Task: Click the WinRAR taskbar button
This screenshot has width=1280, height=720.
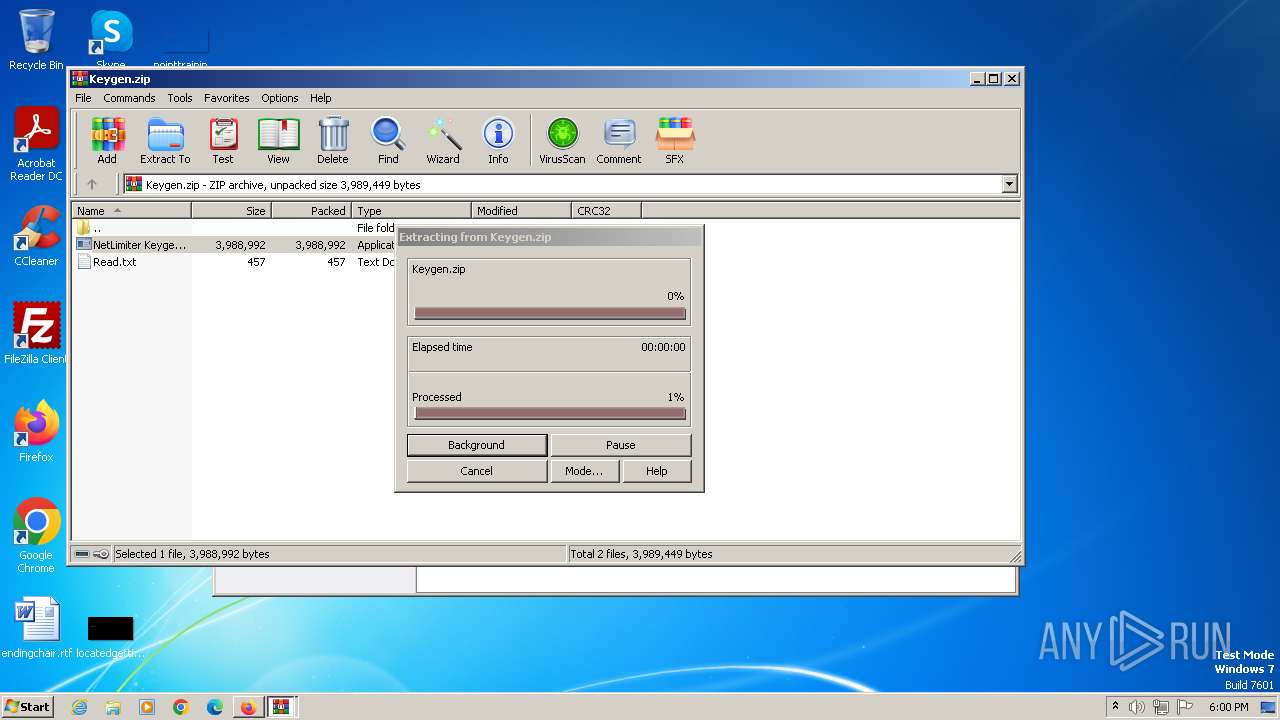Action: 281,707
